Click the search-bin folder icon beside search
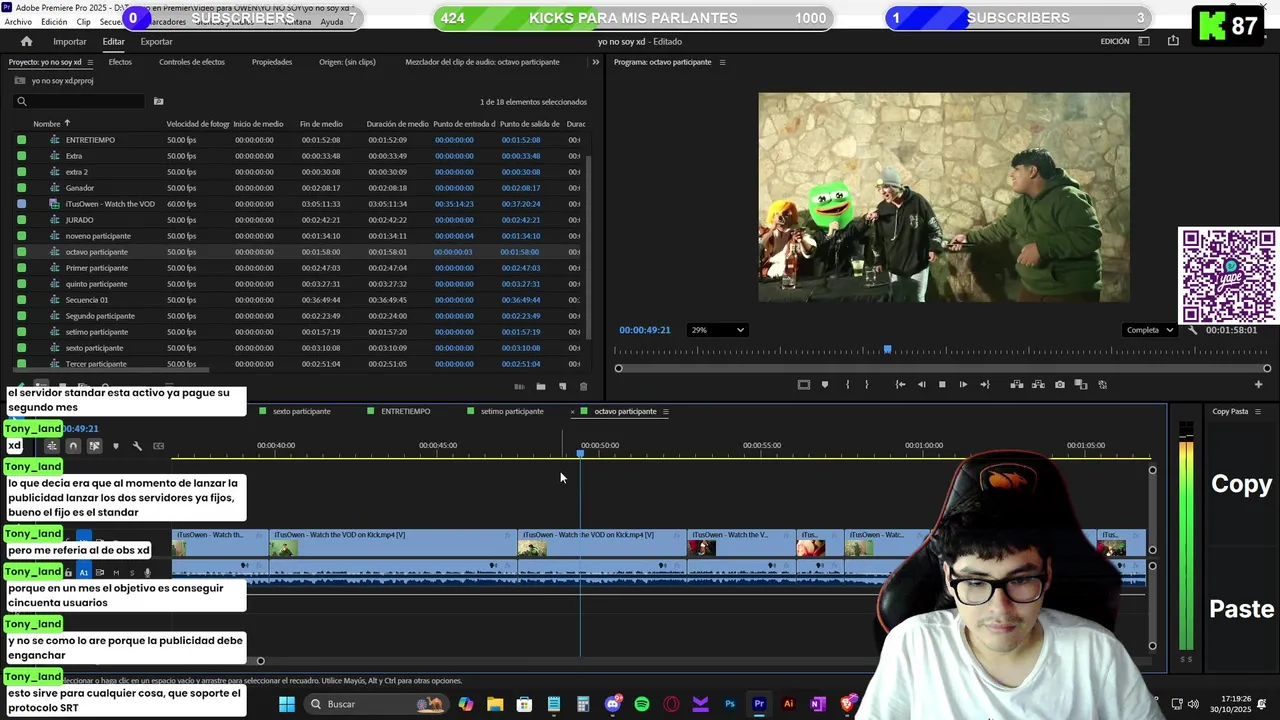Screen dimensions: 1280x720 (158, 101)
